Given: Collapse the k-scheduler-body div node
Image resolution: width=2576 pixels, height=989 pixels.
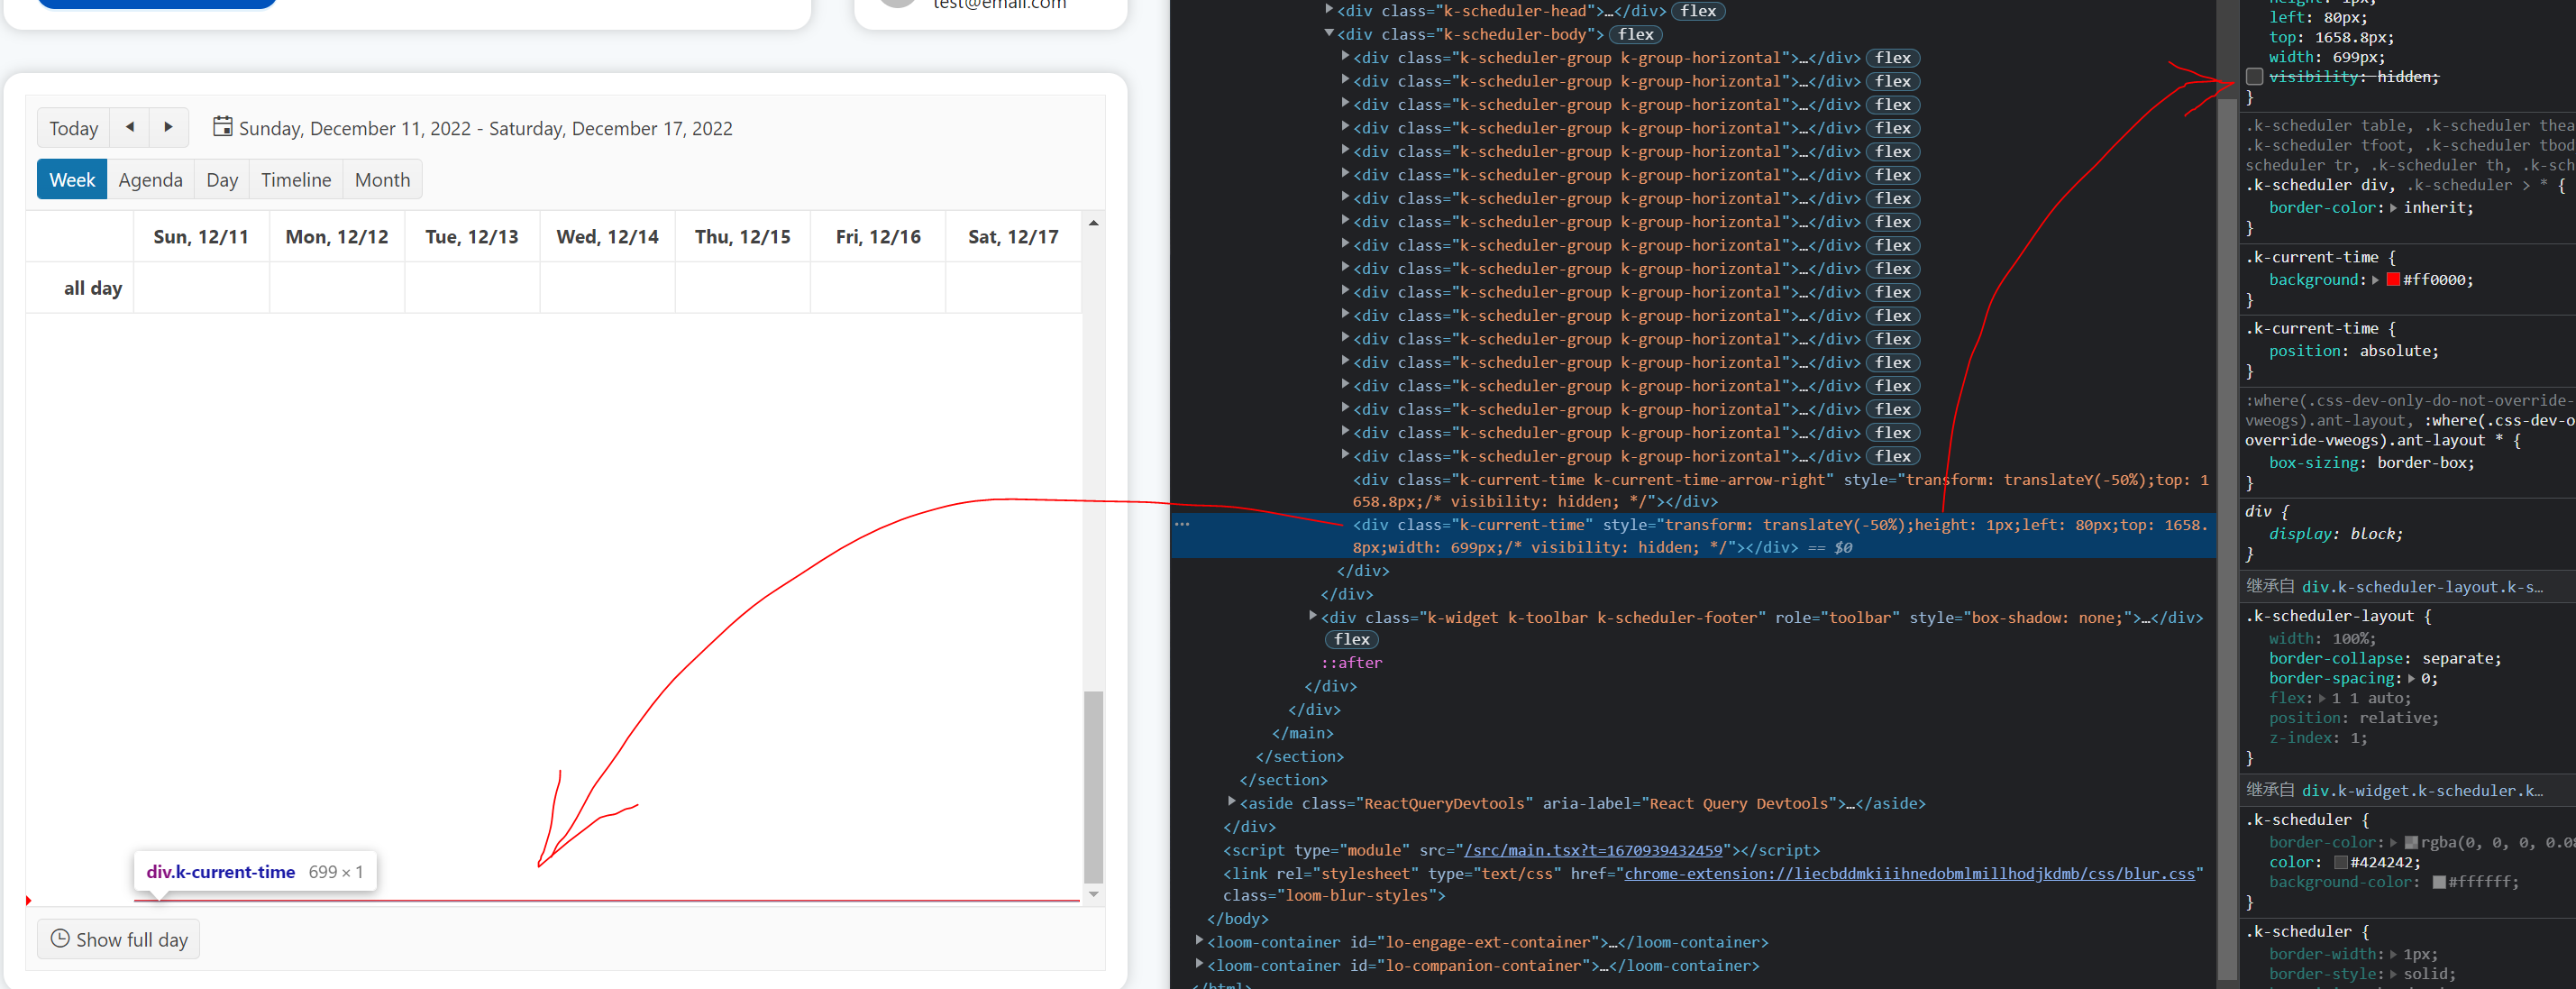Looking at the screenshot, I should 1329,33.
